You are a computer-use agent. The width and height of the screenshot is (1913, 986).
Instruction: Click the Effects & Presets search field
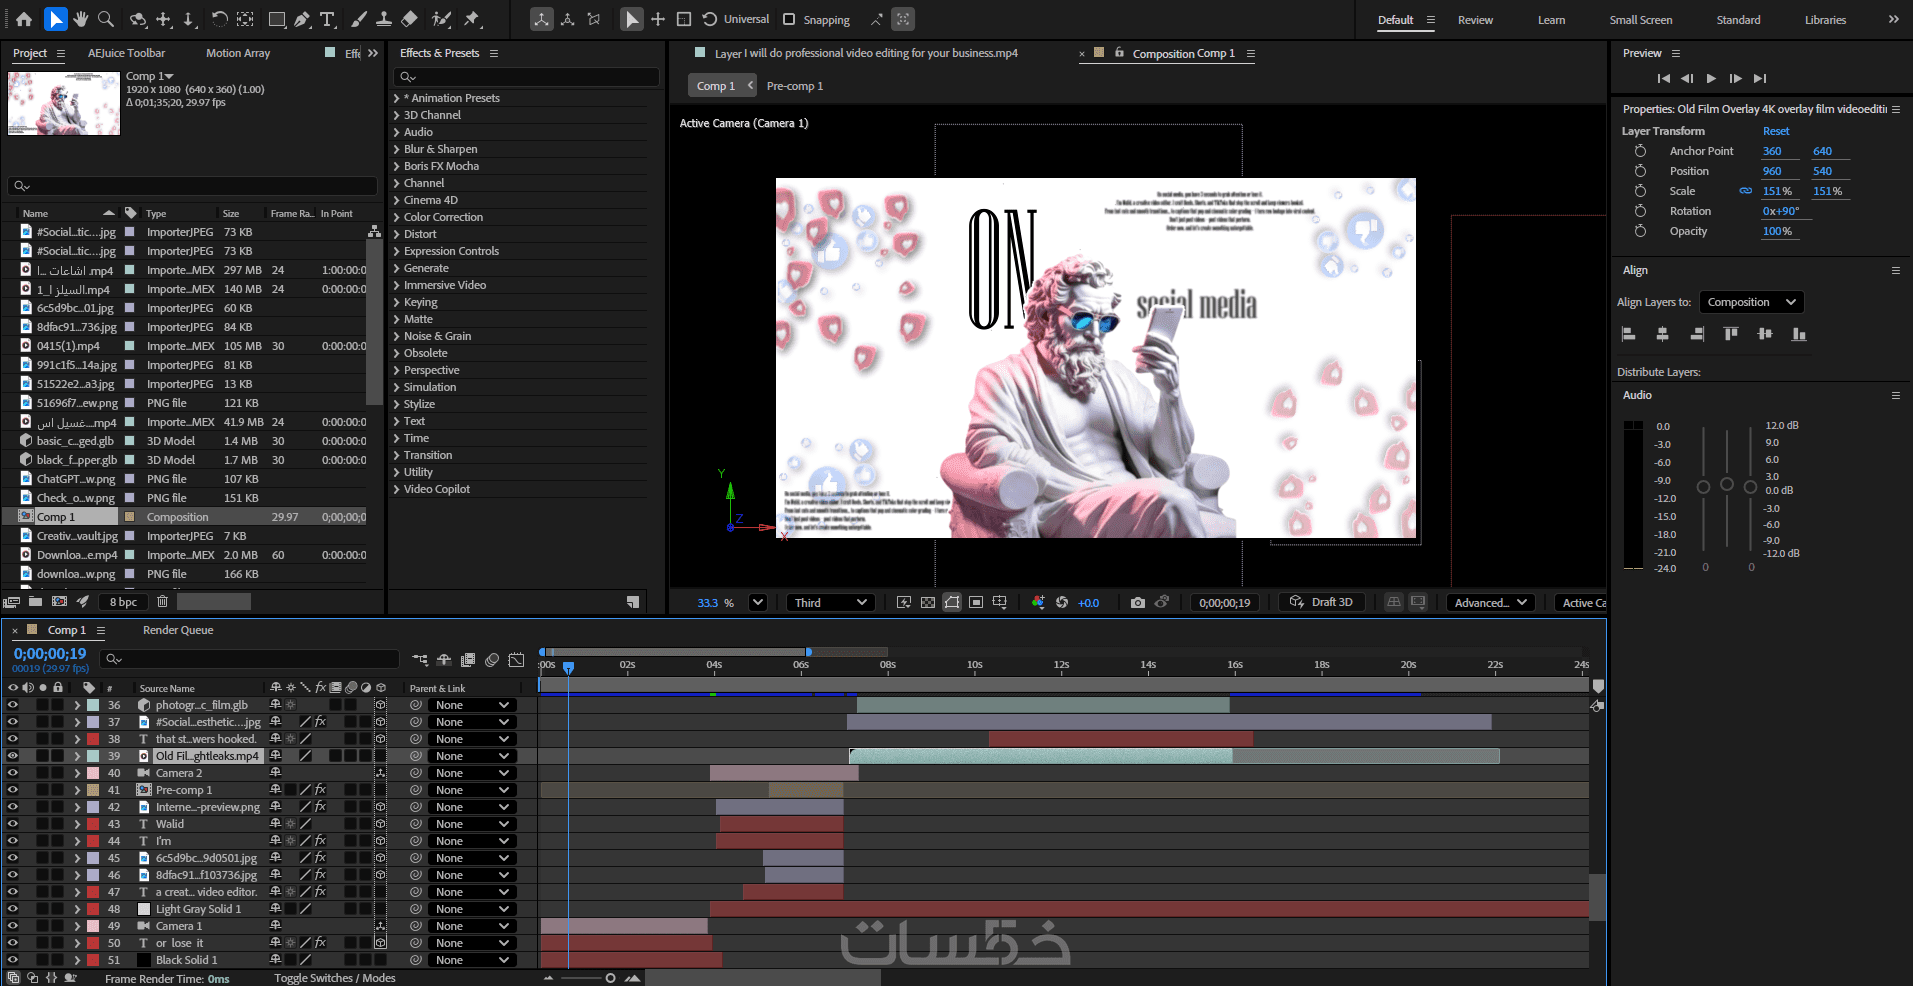[x=528, y=77]
